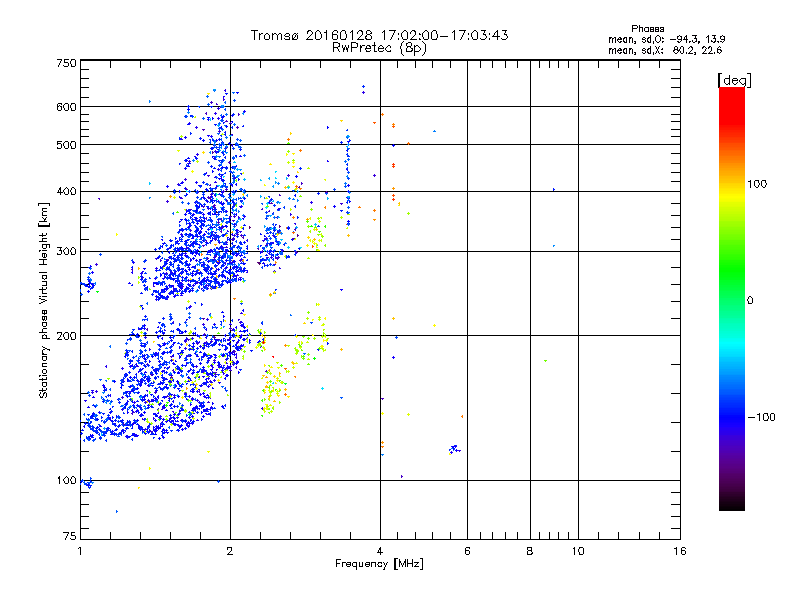The height and width of the screenshot is (600, 800).
Task: Click the x-axis label '10'
Action: click(578, 551)
